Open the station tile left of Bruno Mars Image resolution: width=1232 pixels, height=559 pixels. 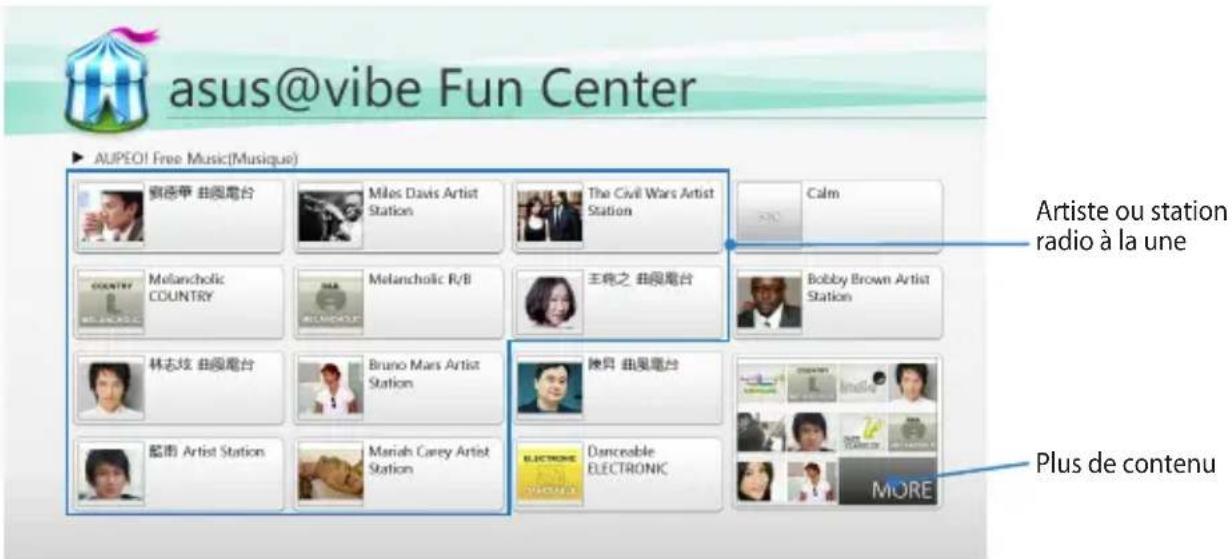(180, 388)
